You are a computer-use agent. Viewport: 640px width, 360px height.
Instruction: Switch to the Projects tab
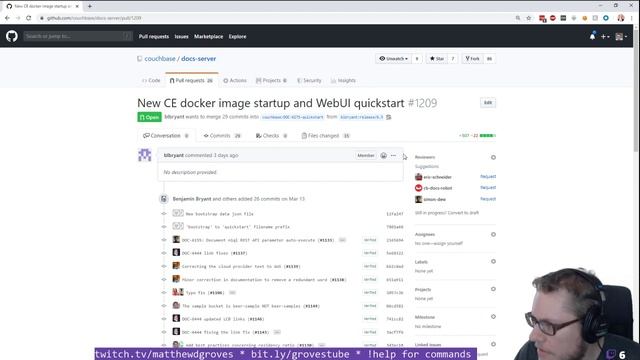[271, 80]
